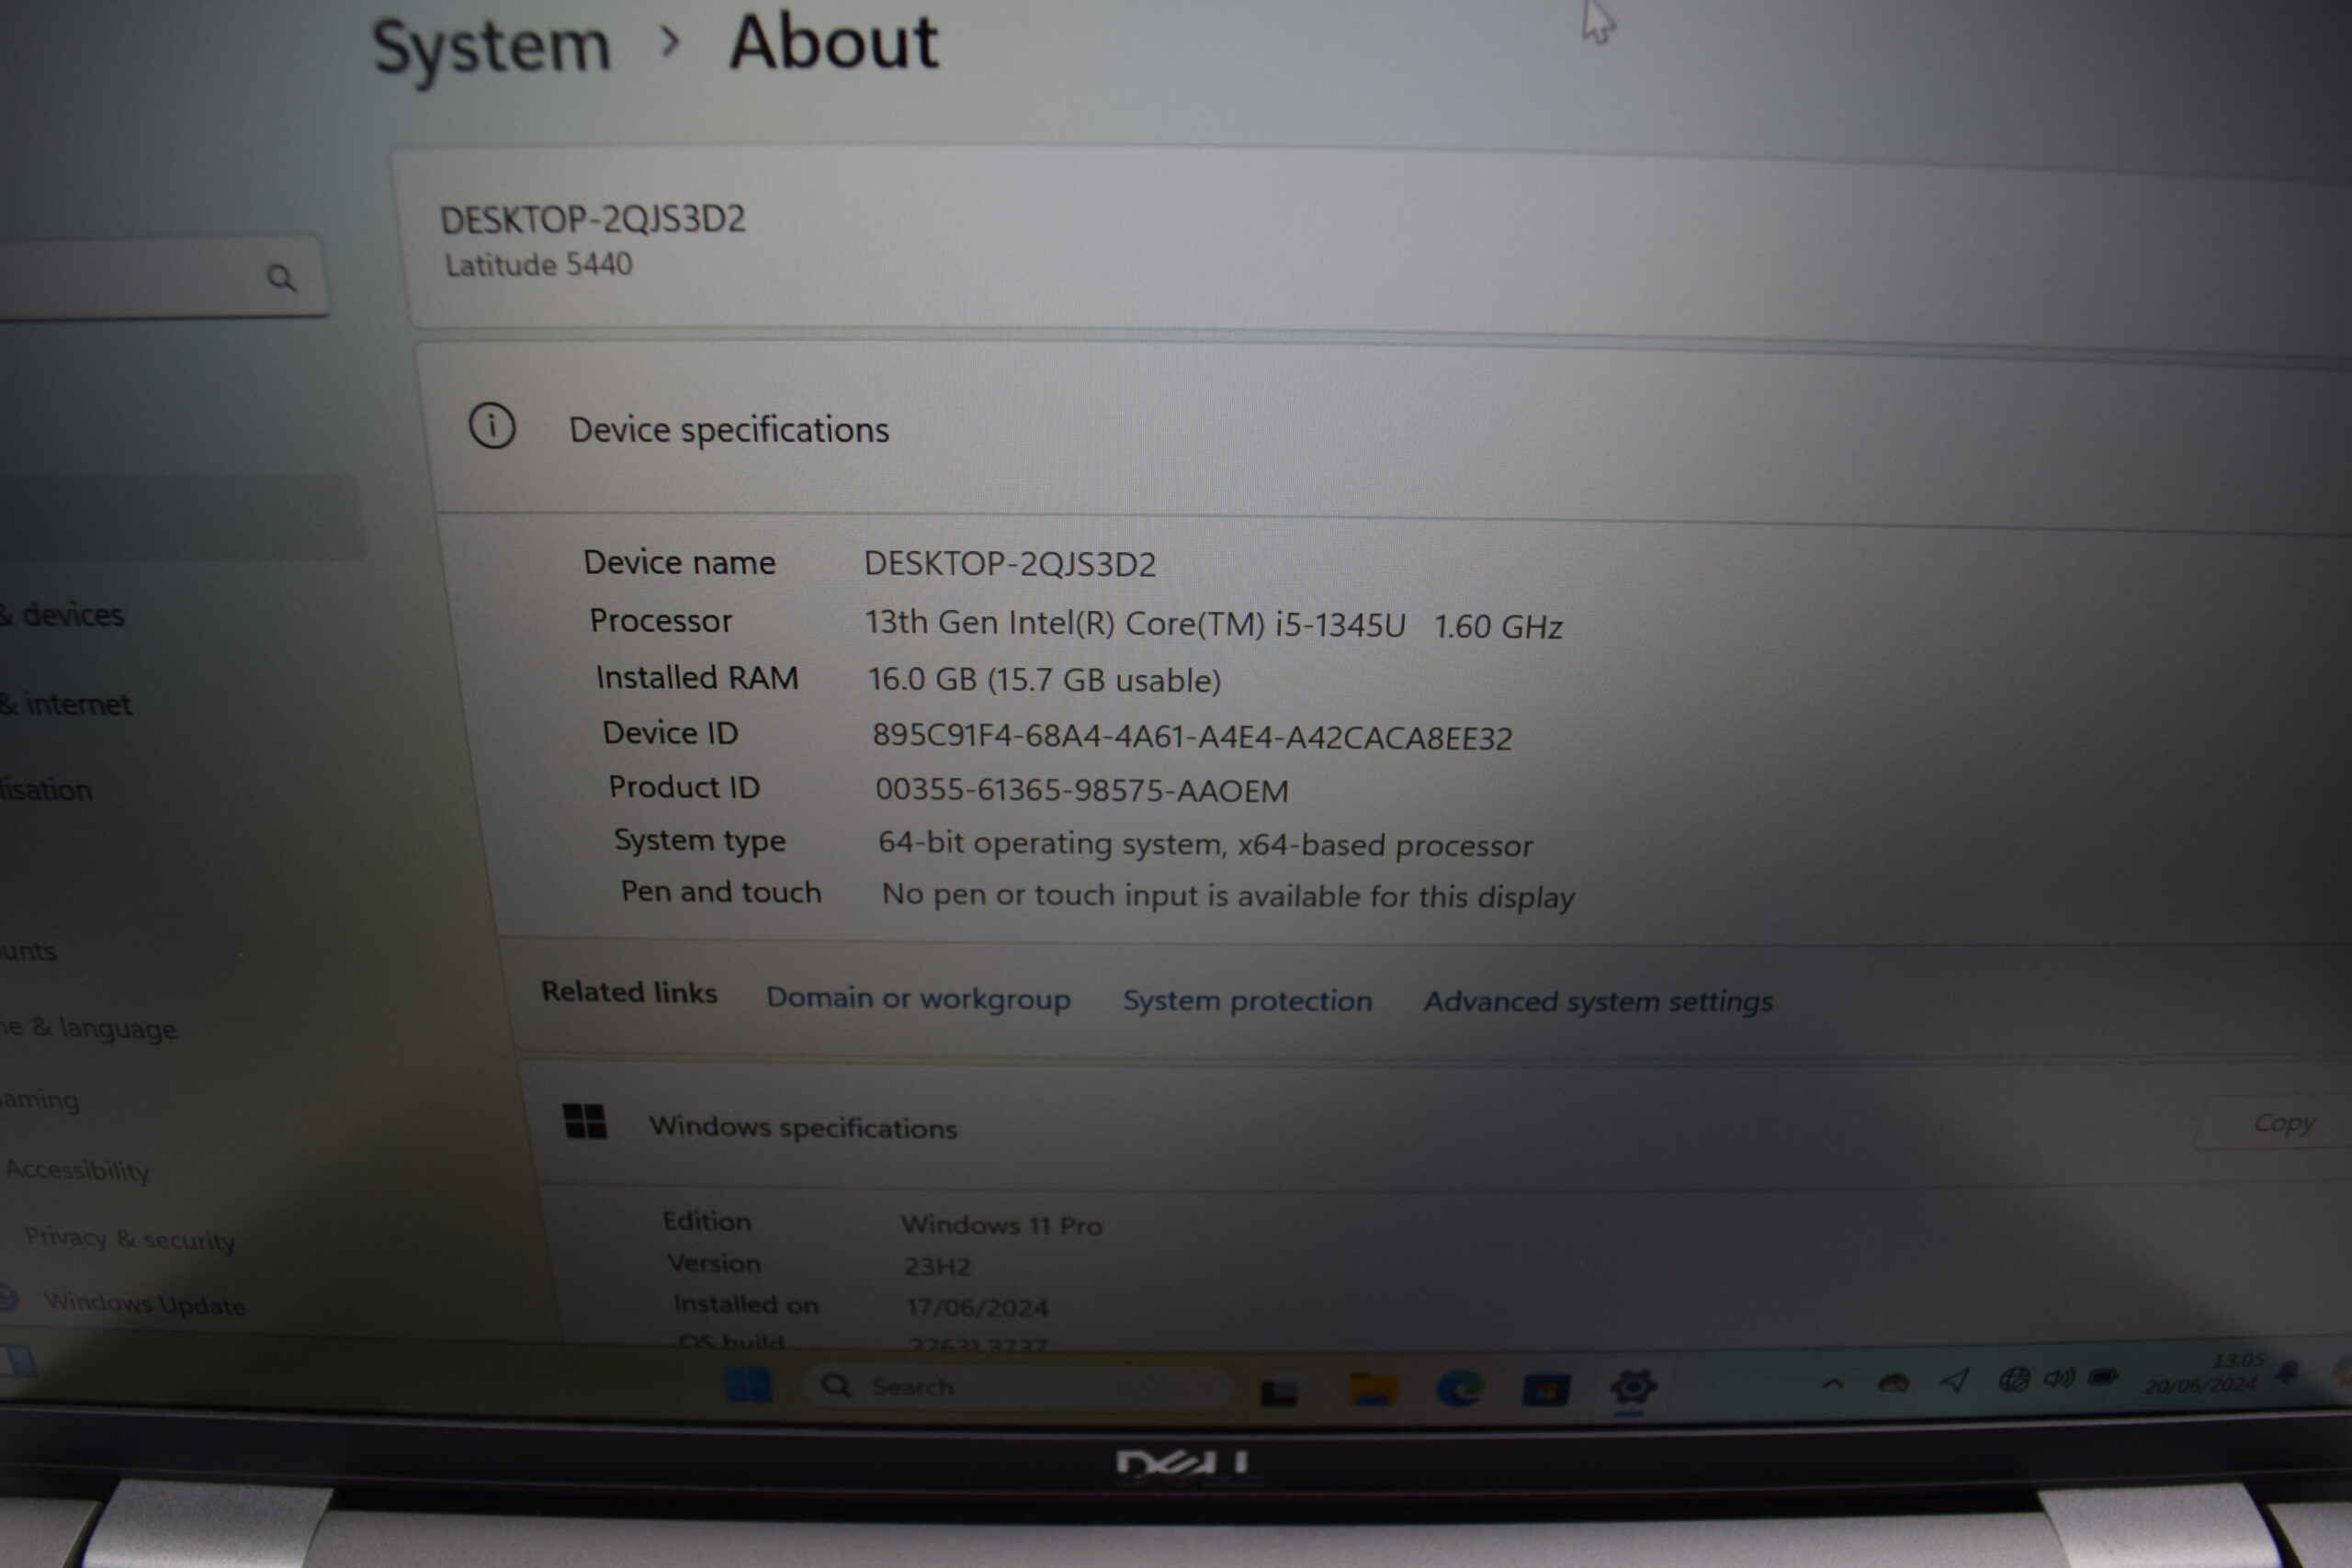Click the Windows logo icon beside Windows specifications
Screen dimensions: 2352x1568
click(x=585, y=1121)
